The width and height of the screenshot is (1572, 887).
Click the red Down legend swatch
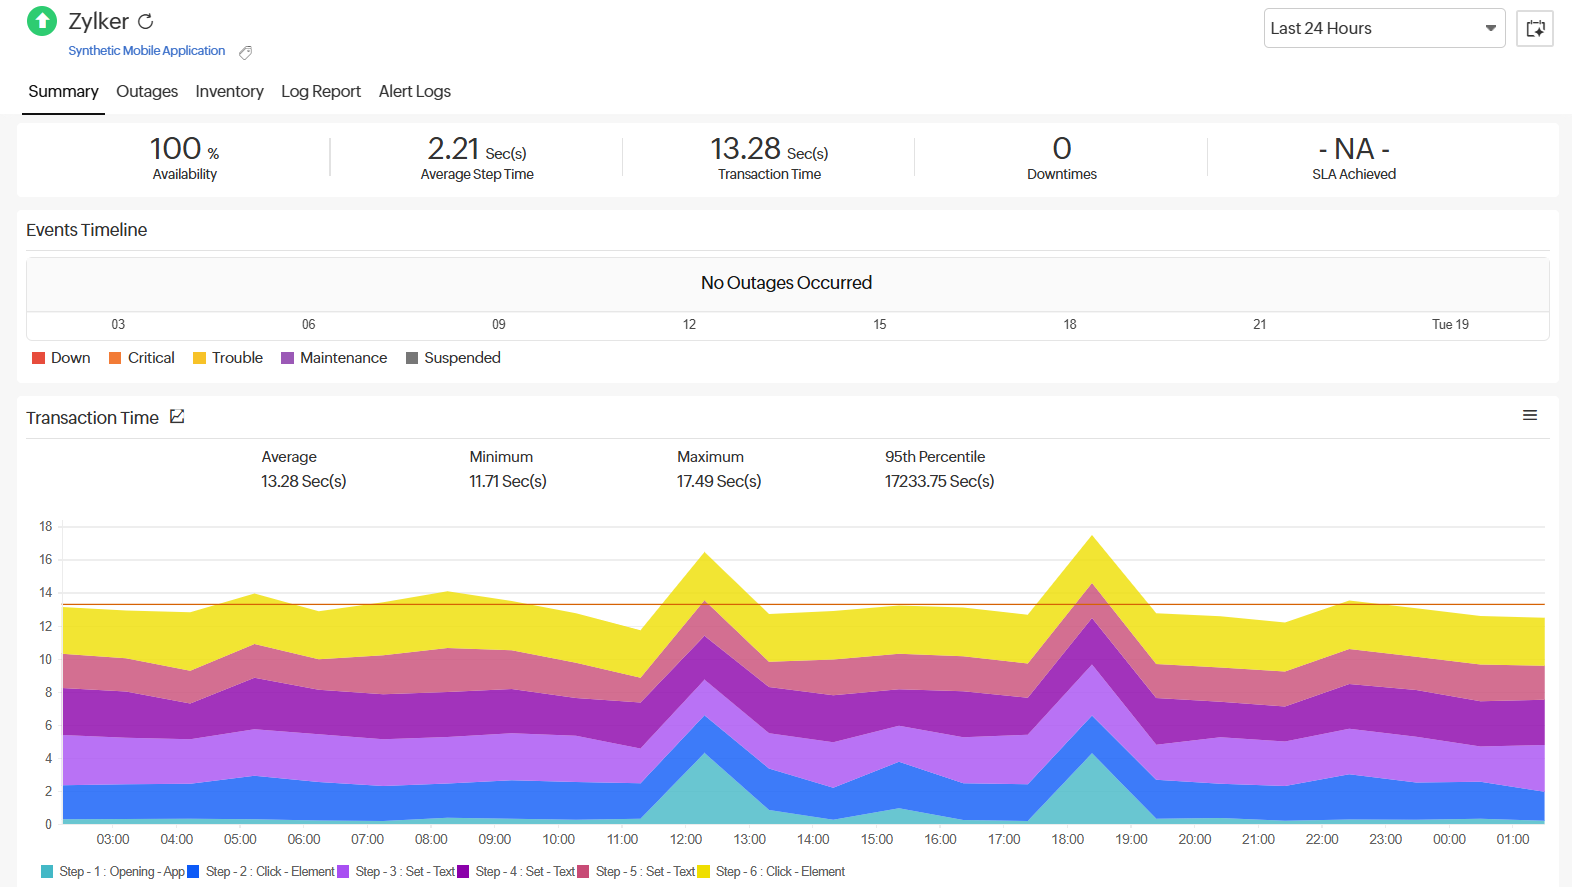click(38, 358)
